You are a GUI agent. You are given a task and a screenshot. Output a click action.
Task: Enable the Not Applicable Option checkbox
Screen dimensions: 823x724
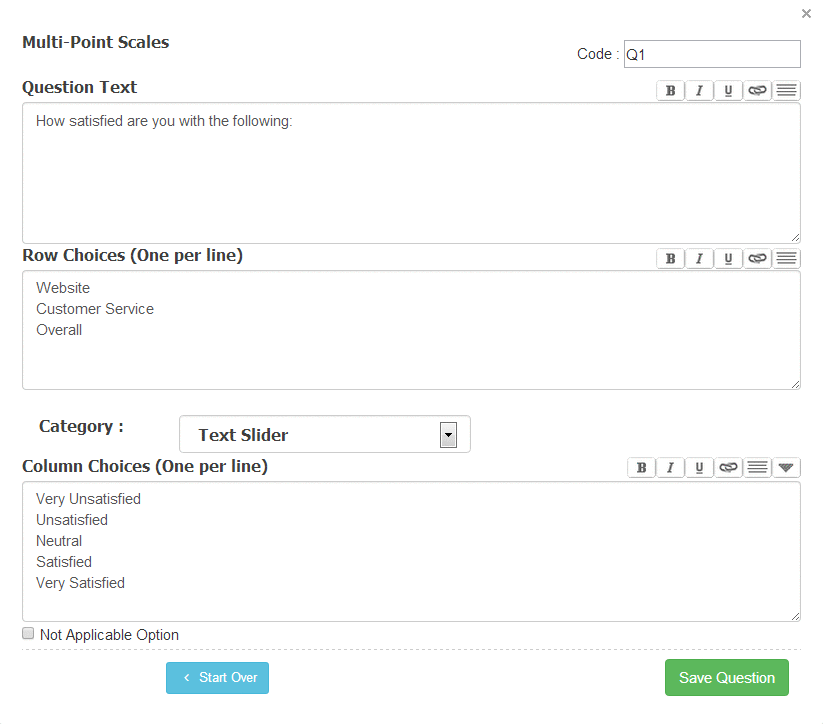coord(29,634)
